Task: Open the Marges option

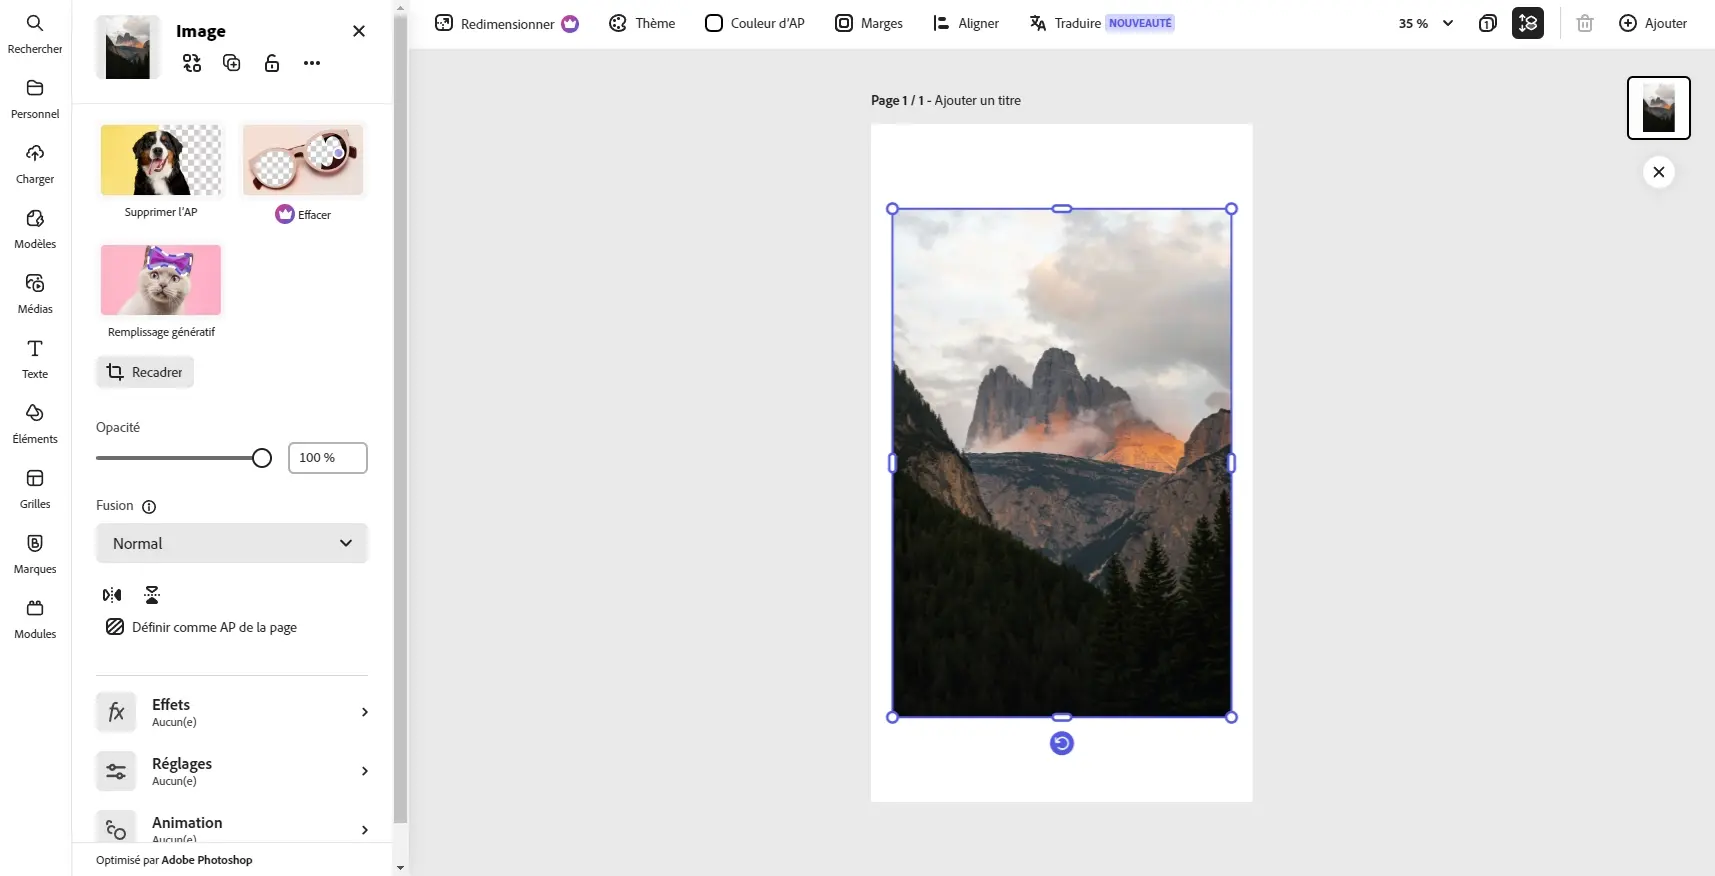Action: [869, 23]
